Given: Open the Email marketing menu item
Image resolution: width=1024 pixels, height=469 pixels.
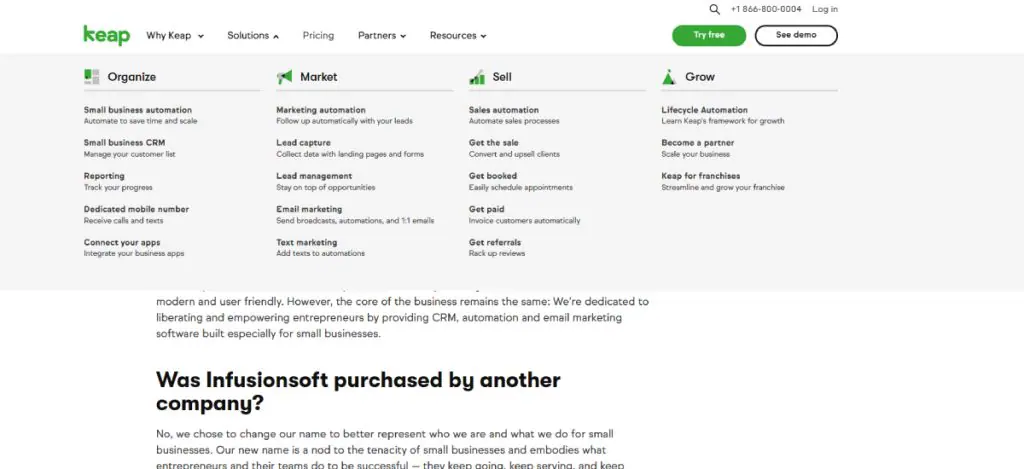Looking at the screenshot, I should [309, 209].
